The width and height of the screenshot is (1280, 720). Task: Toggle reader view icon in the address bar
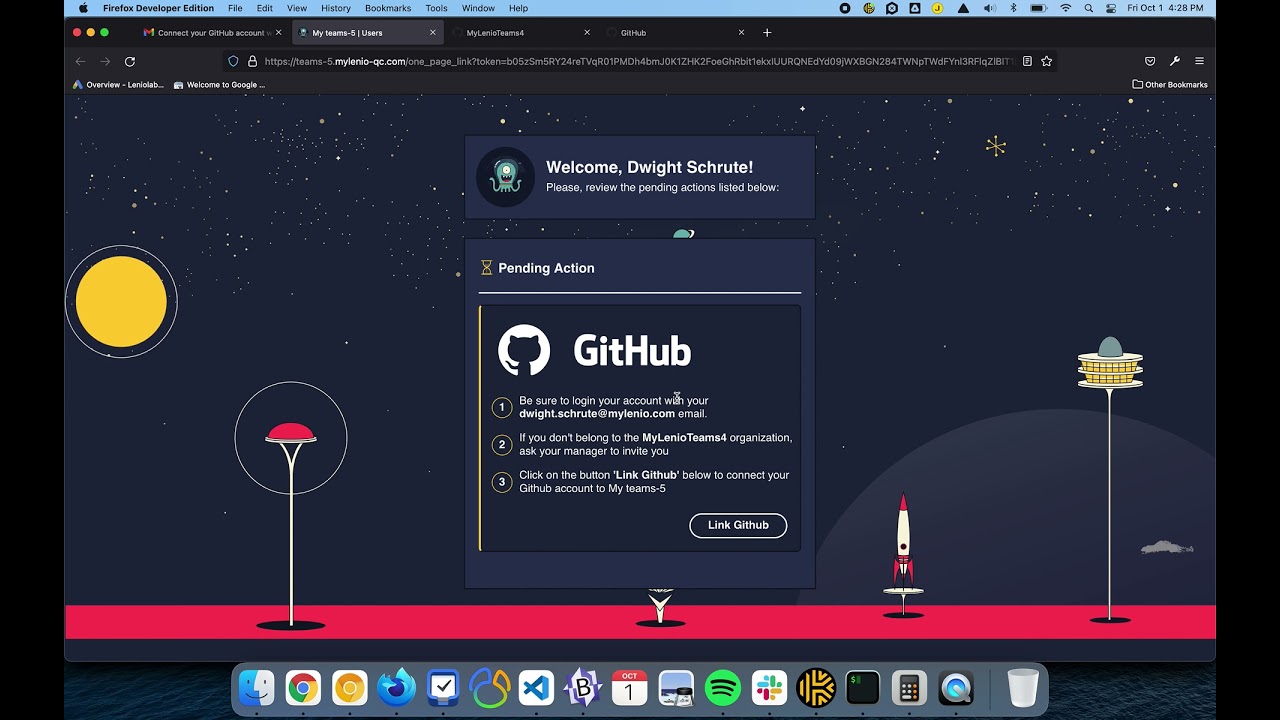click(1027, 61)
